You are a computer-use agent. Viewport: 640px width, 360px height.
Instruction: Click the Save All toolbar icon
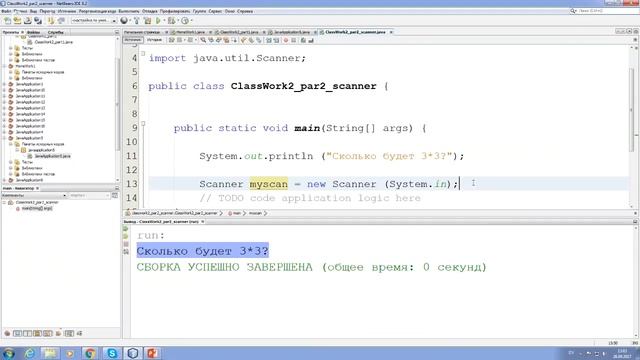coord(38,20)
